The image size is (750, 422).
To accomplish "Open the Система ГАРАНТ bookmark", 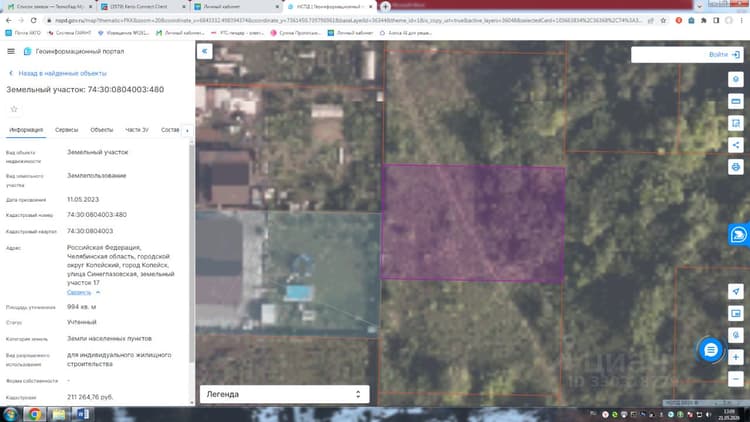I will [x=69, y=33].
